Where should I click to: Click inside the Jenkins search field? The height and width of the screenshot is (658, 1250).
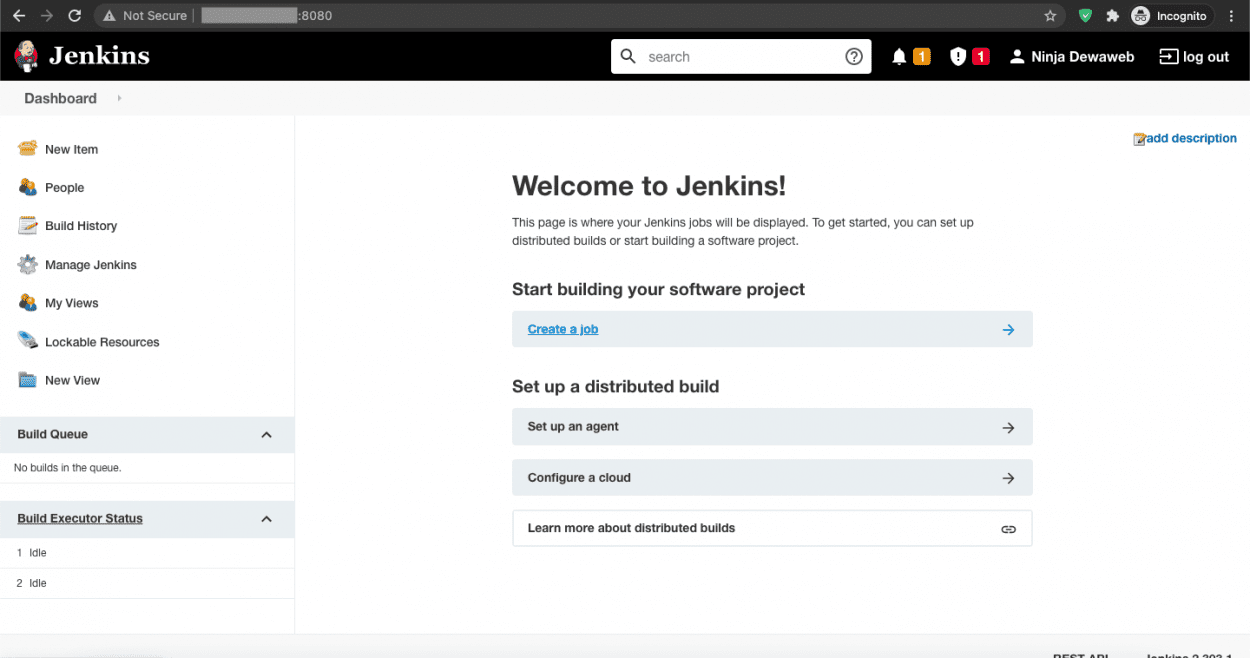pyautogui.click(x=740, y=57)
